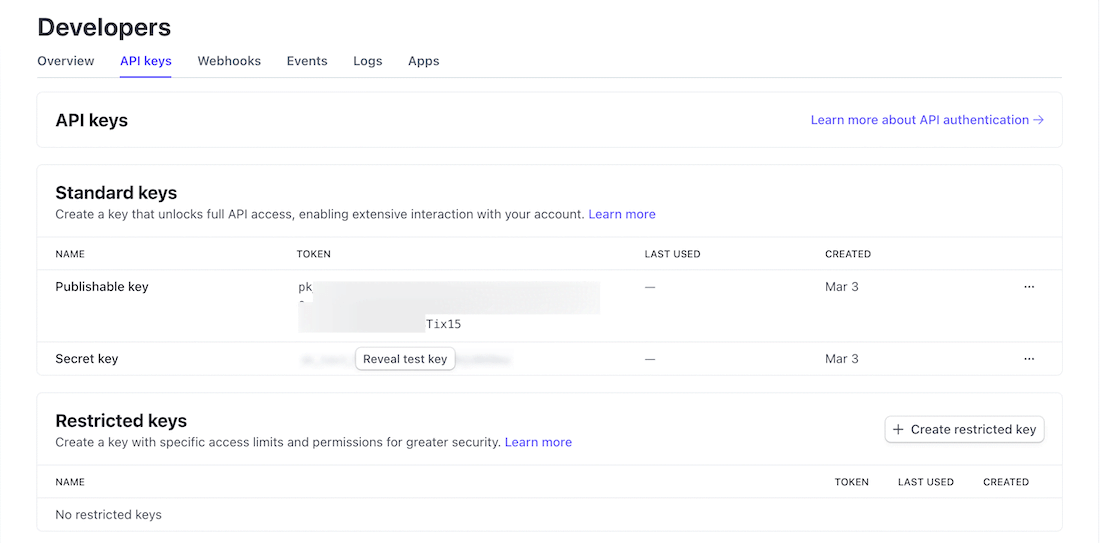Screen dimensions: 1100x543
Task: Go to the Events tab
Action: 307,61
